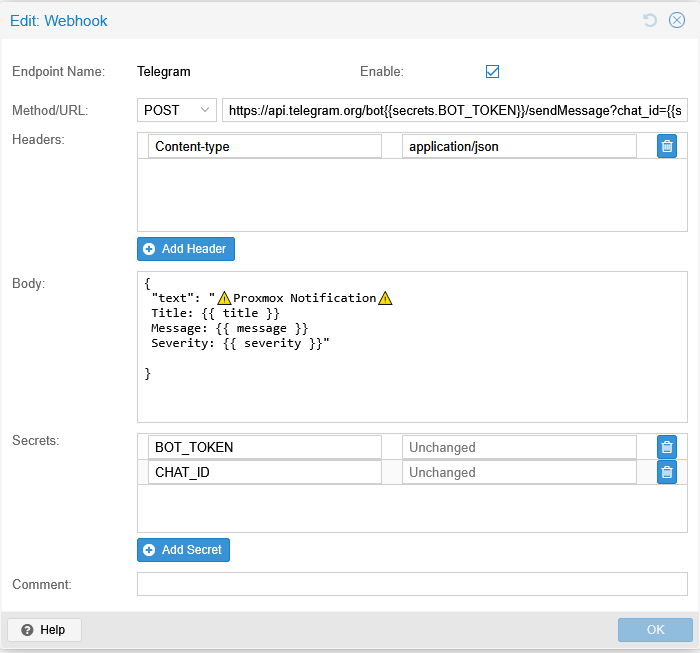Delete the Content-type header row
The image size is (700, 653).
click(667, 147)
